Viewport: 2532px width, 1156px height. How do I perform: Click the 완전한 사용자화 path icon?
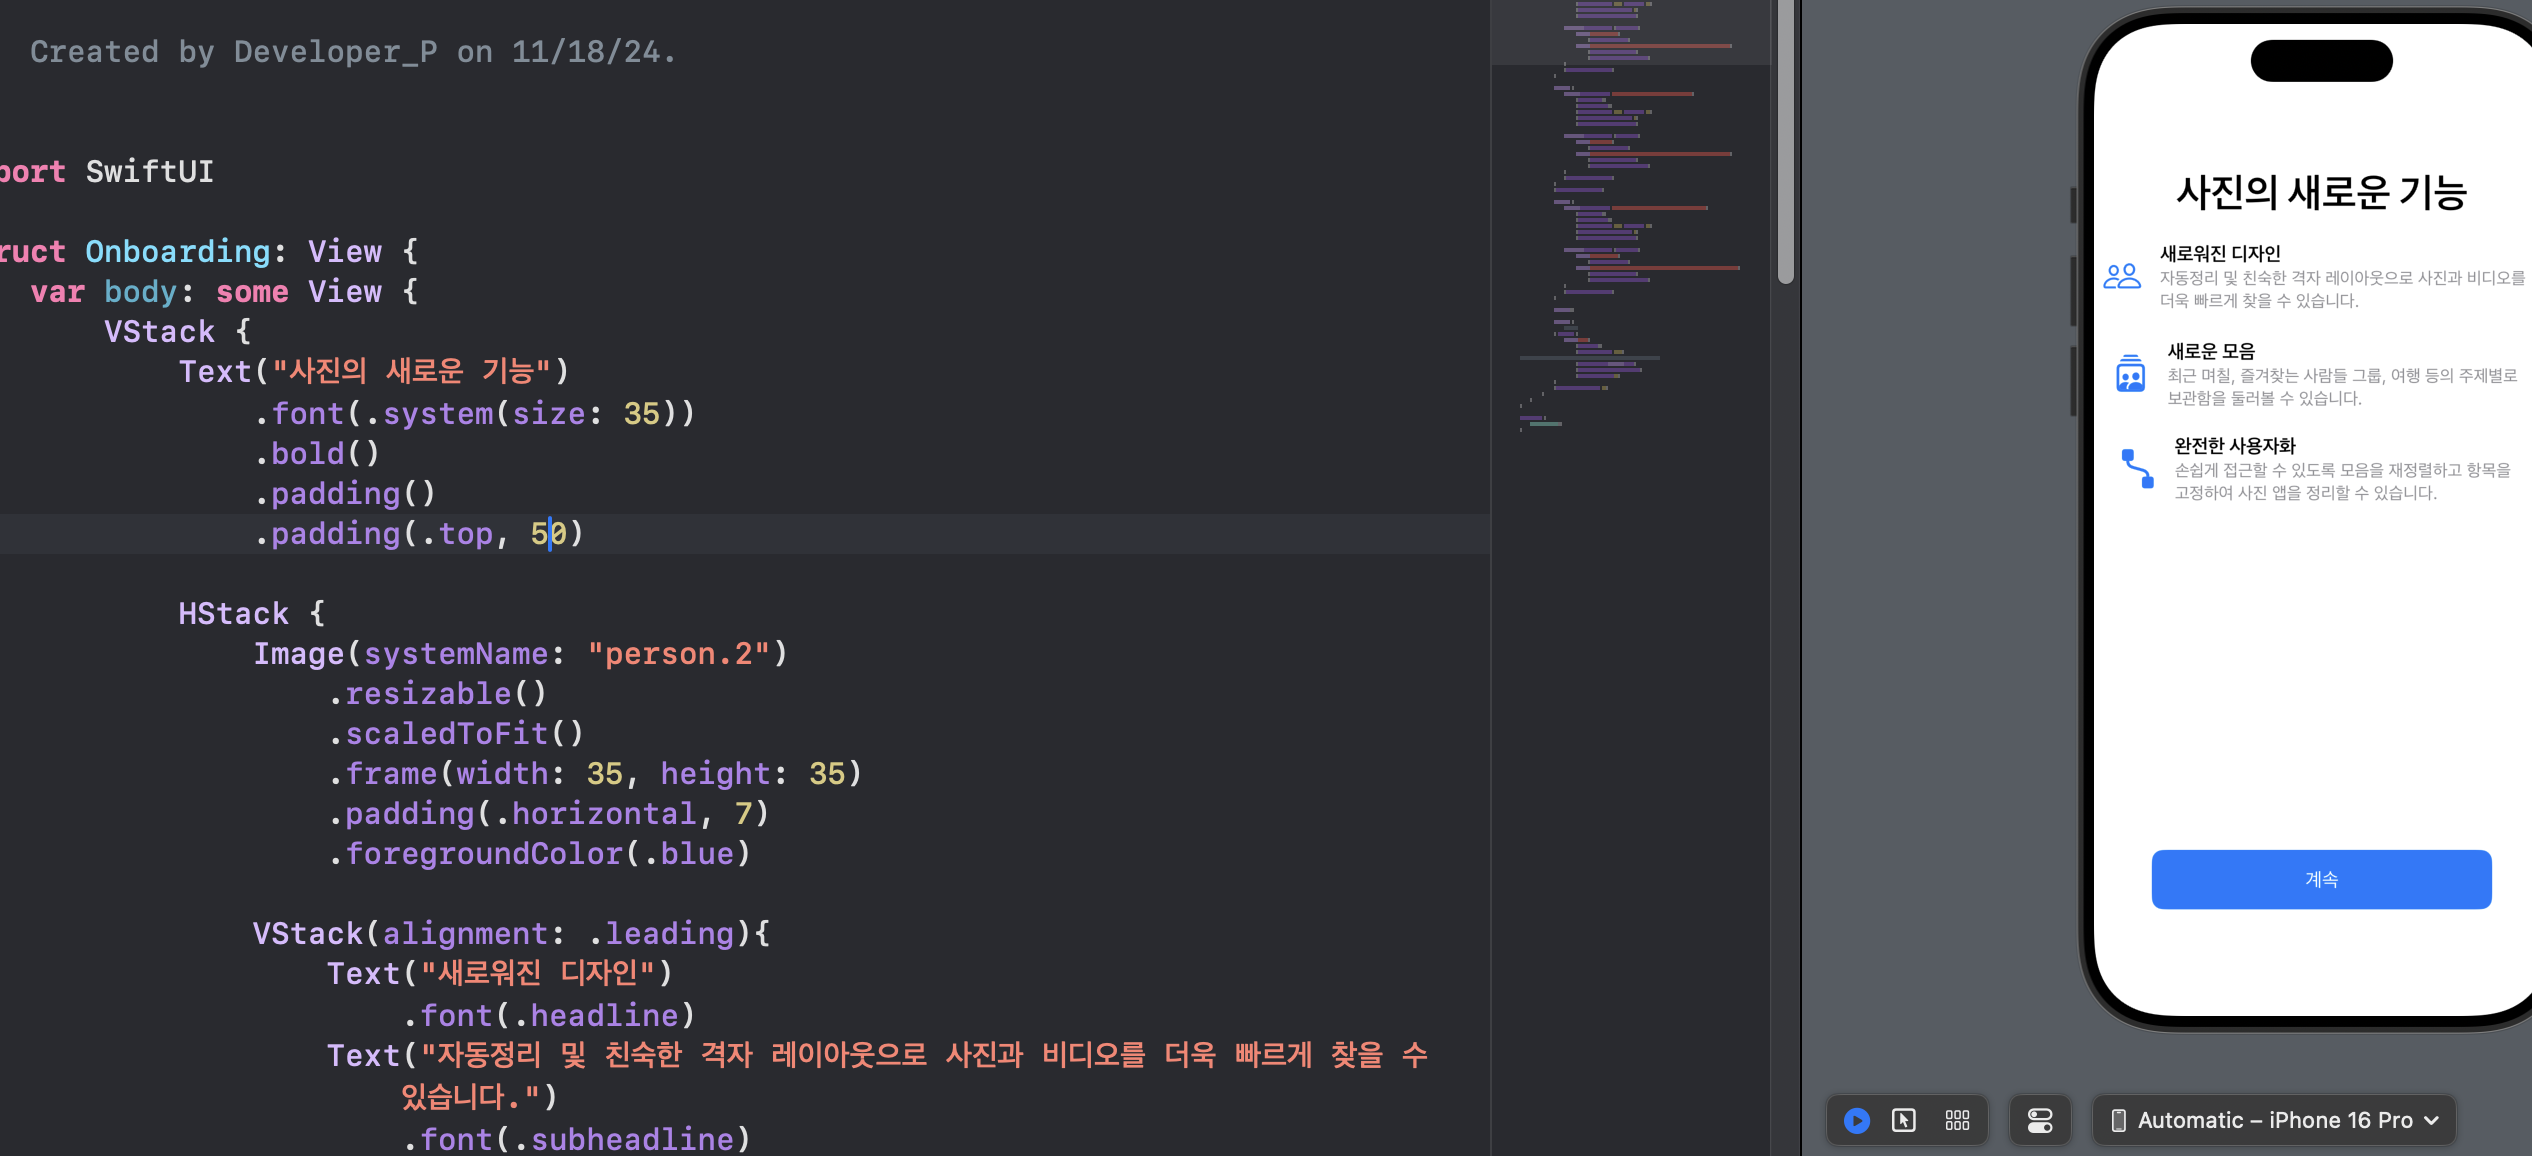click(x=2137, y=468)
